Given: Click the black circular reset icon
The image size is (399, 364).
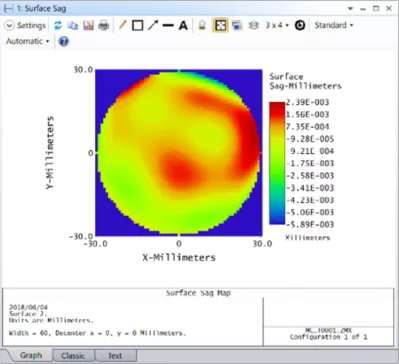Looking at the screenshot, I should click(x=300, y=25).
